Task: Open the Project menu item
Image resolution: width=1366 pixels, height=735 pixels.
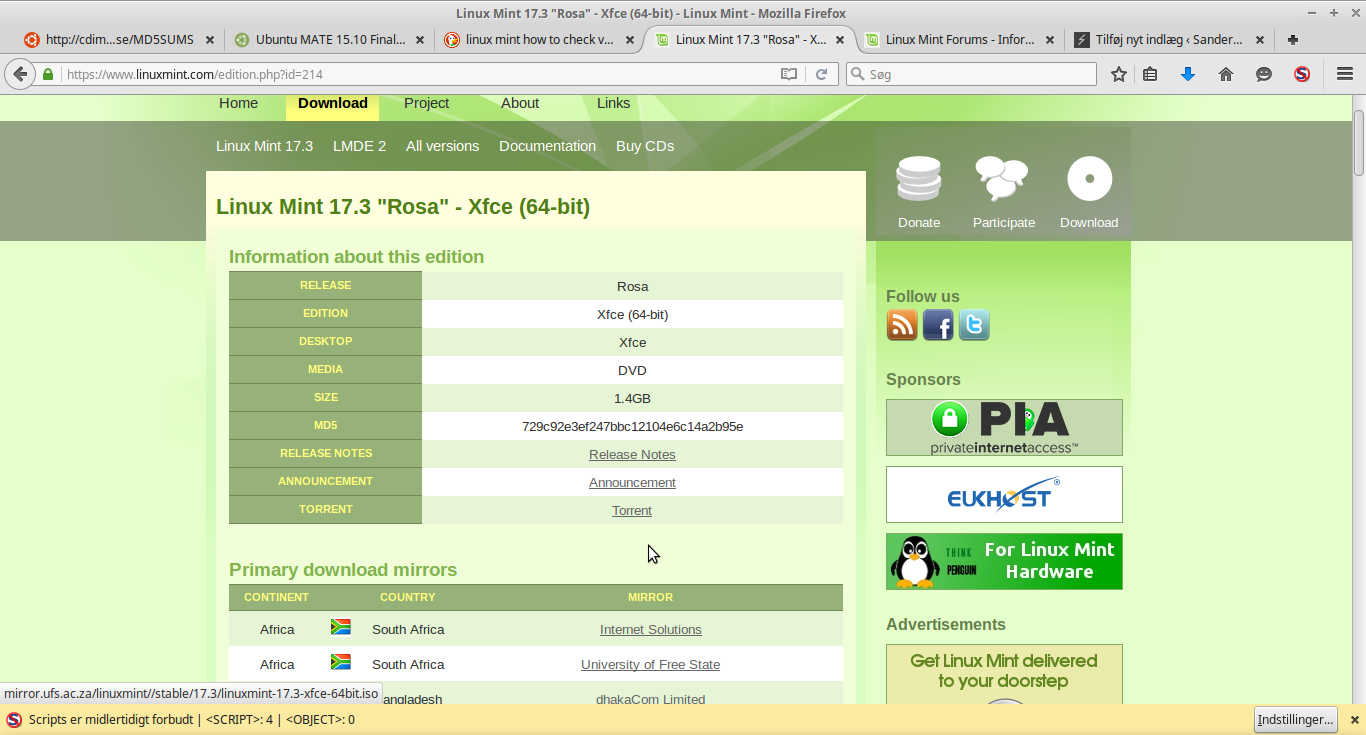Action: [426, 103]
